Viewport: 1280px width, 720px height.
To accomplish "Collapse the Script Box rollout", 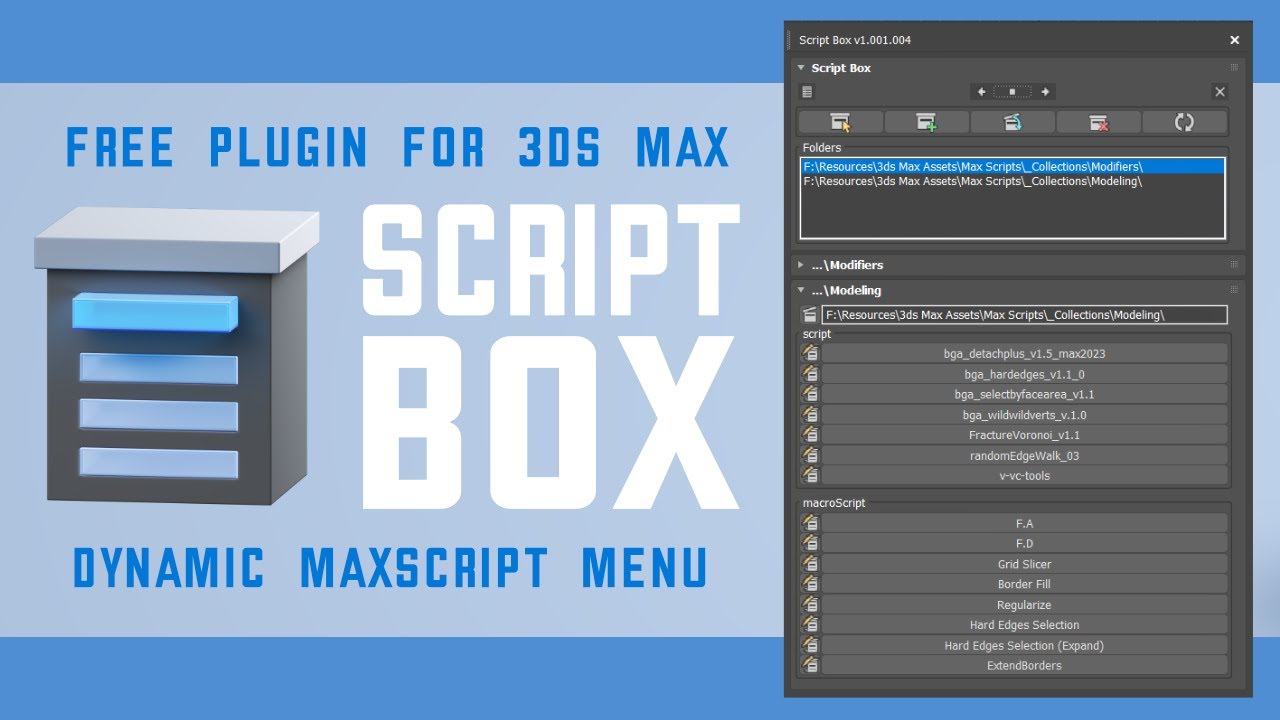I will click(802, 68).
